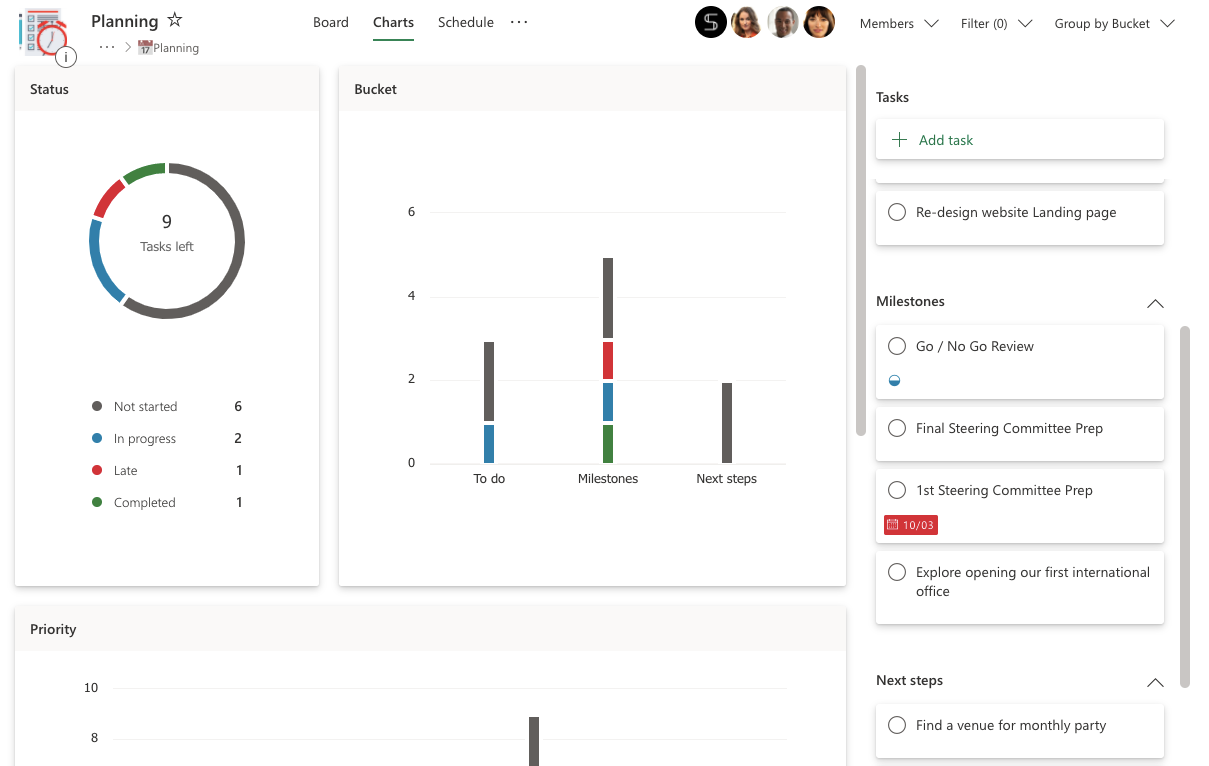The height and width of the screenshot is (766, 1209).
Task: Click the red-haired woman member avatar
Action: coord(747,22)
